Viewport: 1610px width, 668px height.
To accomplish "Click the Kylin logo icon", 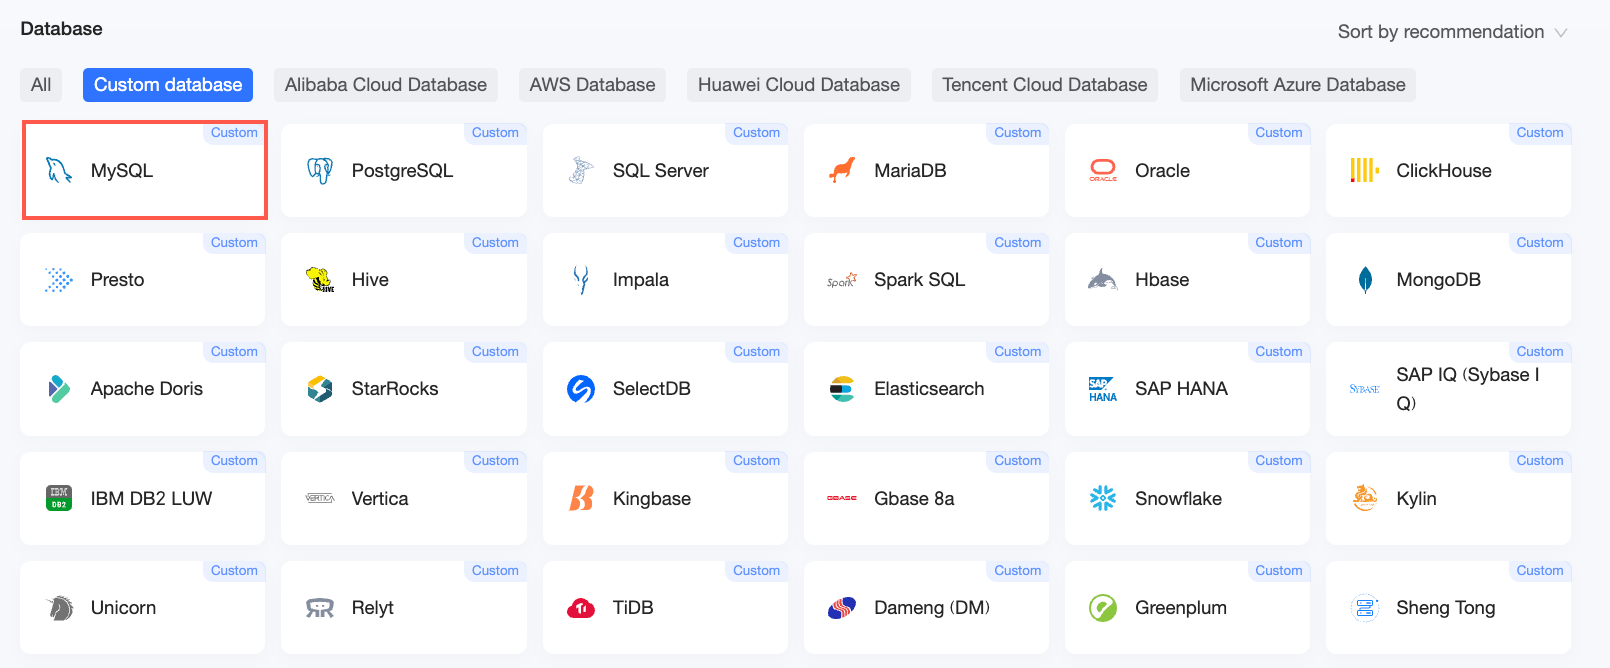I will 1364,498.
